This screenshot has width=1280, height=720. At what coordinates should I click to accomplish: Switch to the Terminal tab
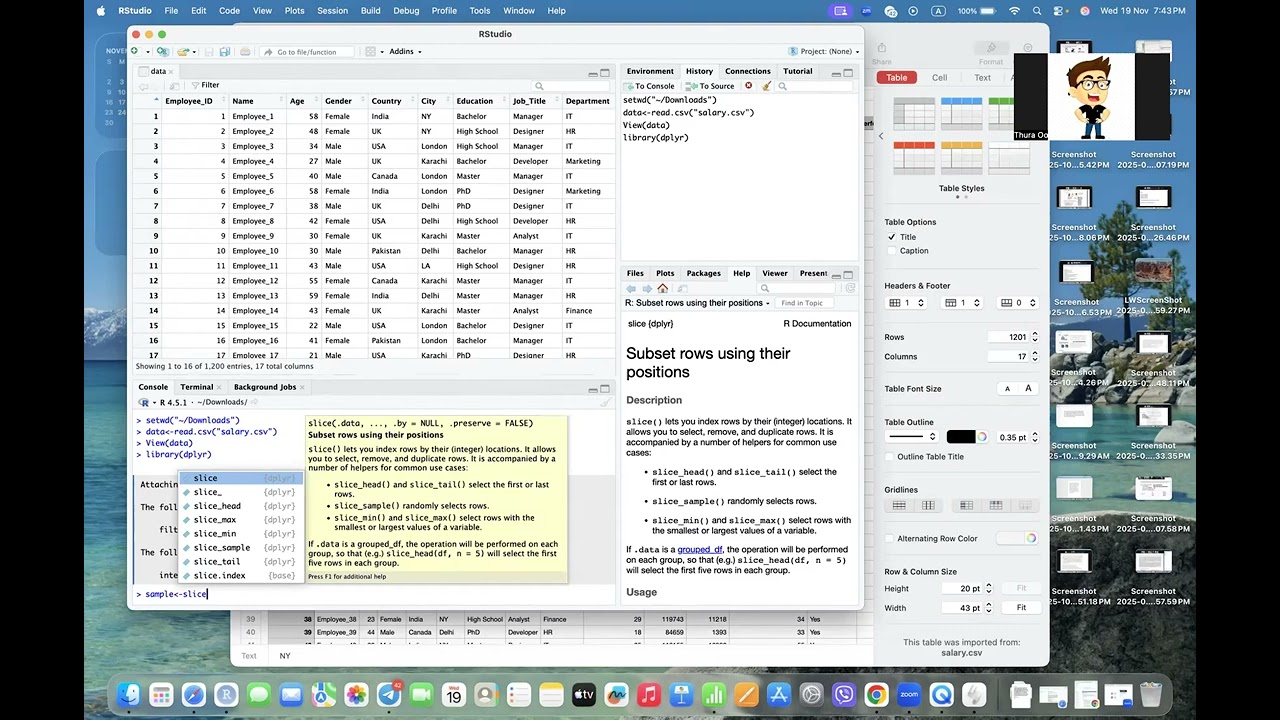click(x=197, y=387)
